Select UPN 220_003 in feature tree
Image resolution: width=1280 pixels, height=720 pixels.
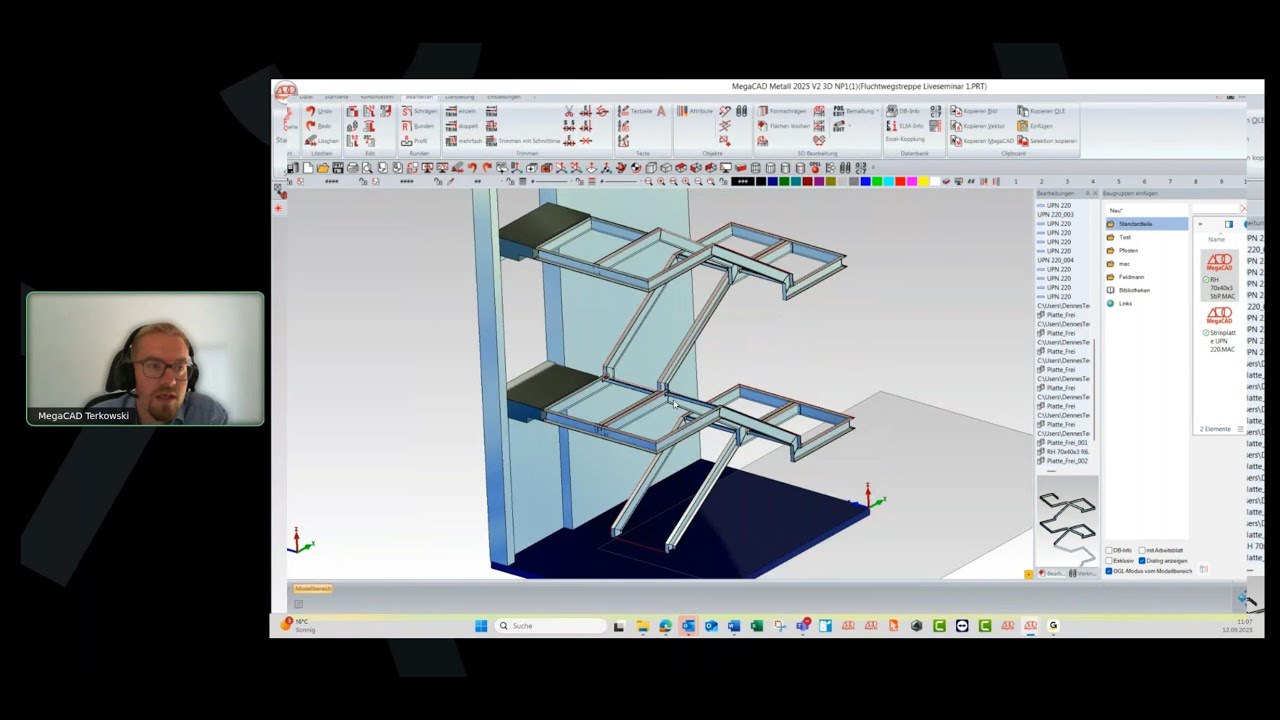[x=1056, y=215]
